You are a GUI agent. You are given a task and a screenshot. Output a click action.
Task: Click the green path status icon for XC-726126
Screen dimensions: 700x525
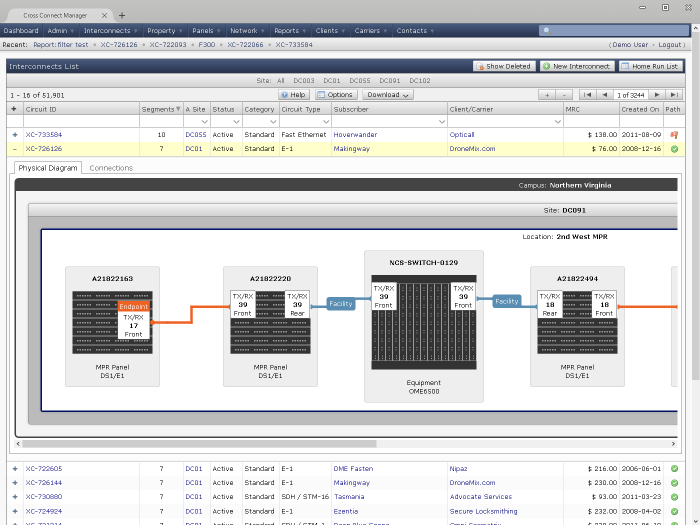tap(674, 149)
